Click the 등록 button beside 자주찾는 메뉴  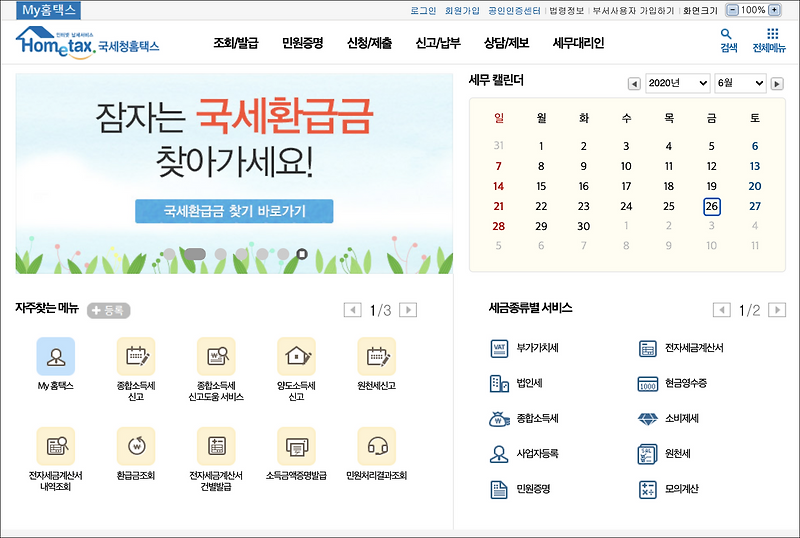pos(109,310)
